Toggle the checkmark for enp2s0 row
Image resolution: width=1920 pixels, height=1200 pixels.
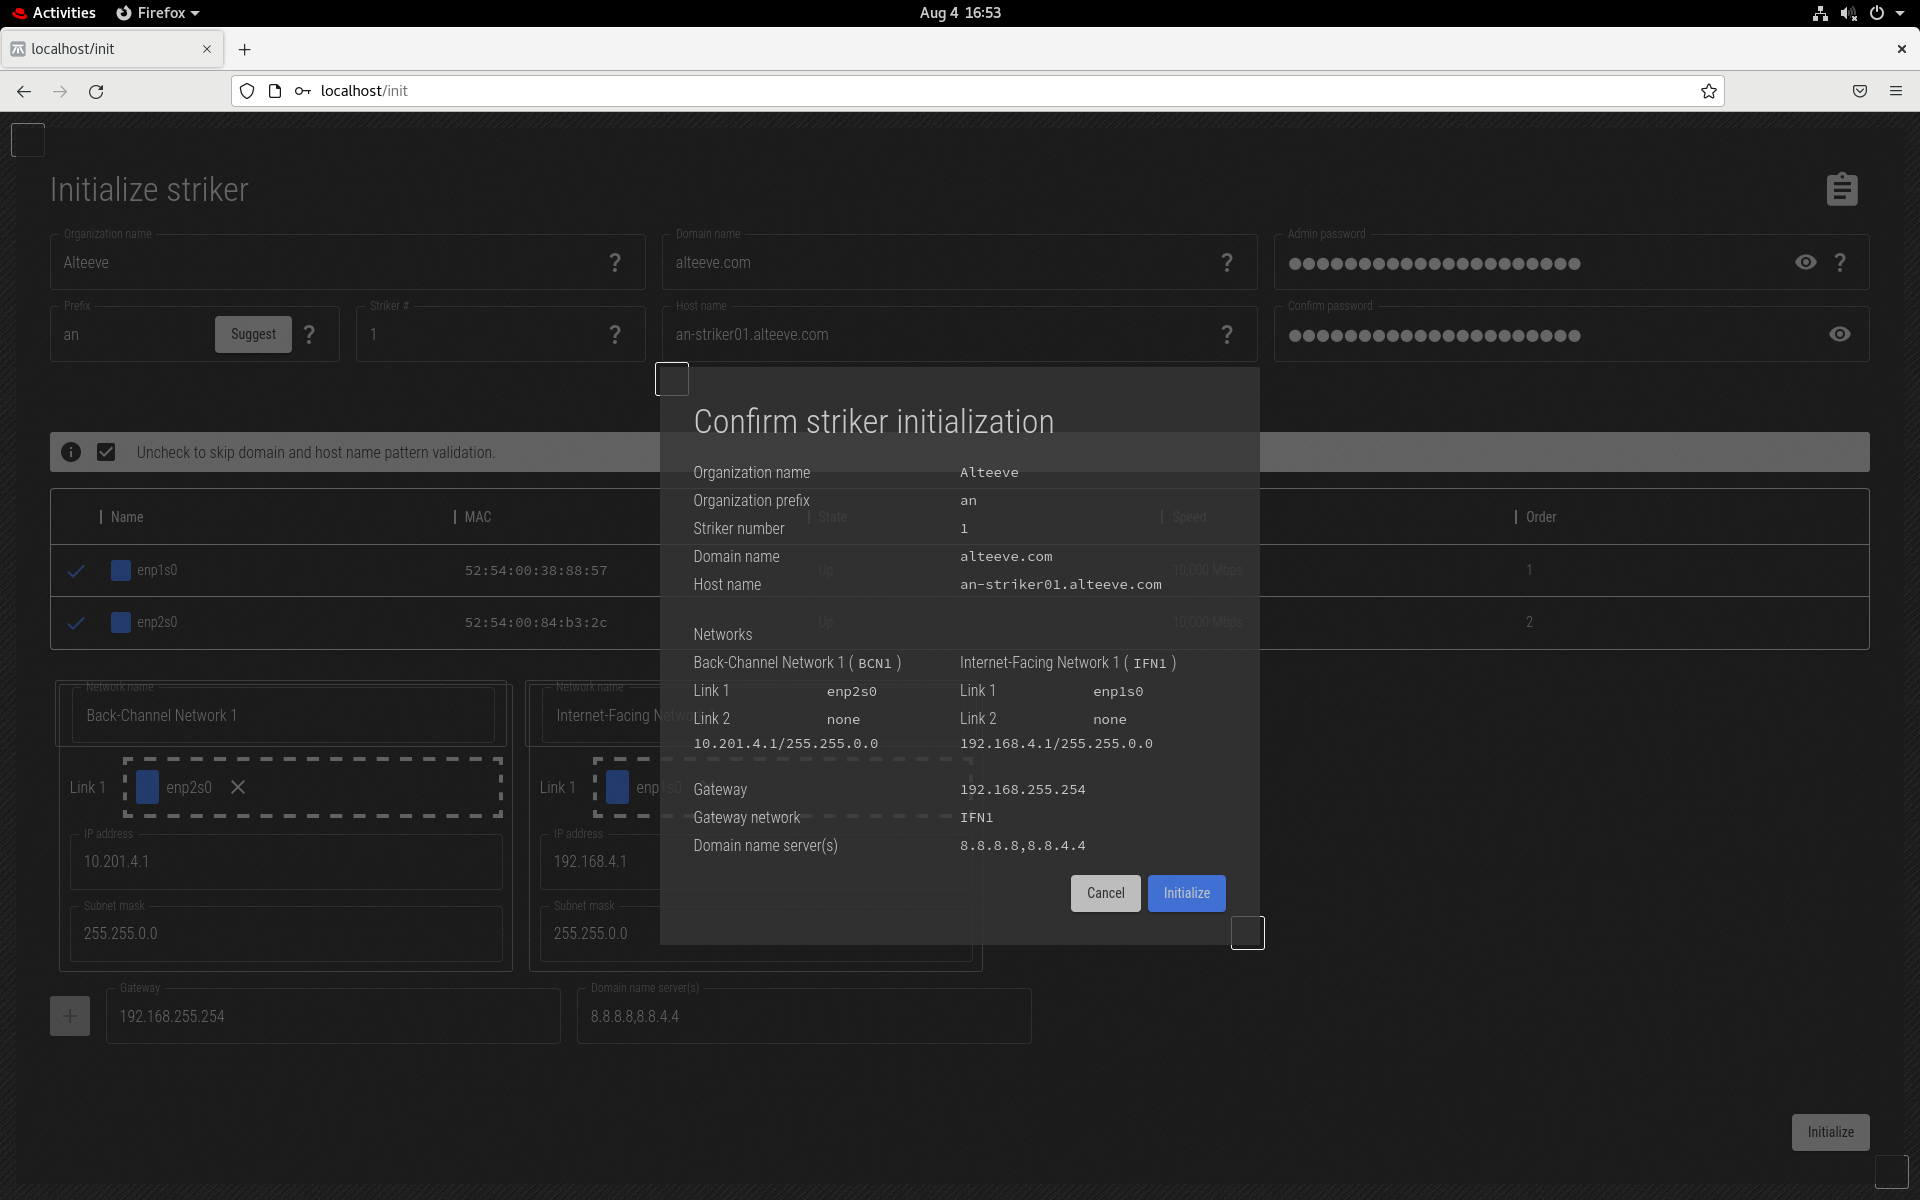pos(76,622)
